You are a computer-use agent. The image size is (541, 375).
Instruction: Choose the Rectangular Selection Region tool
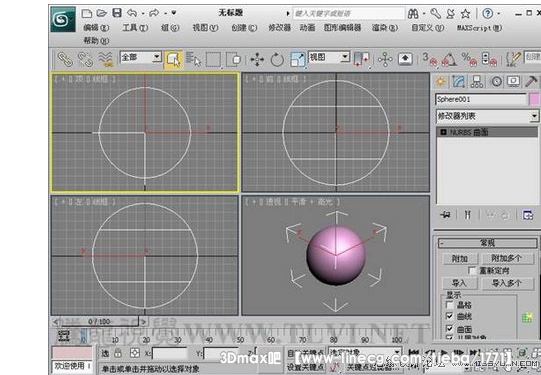[213, 59]
